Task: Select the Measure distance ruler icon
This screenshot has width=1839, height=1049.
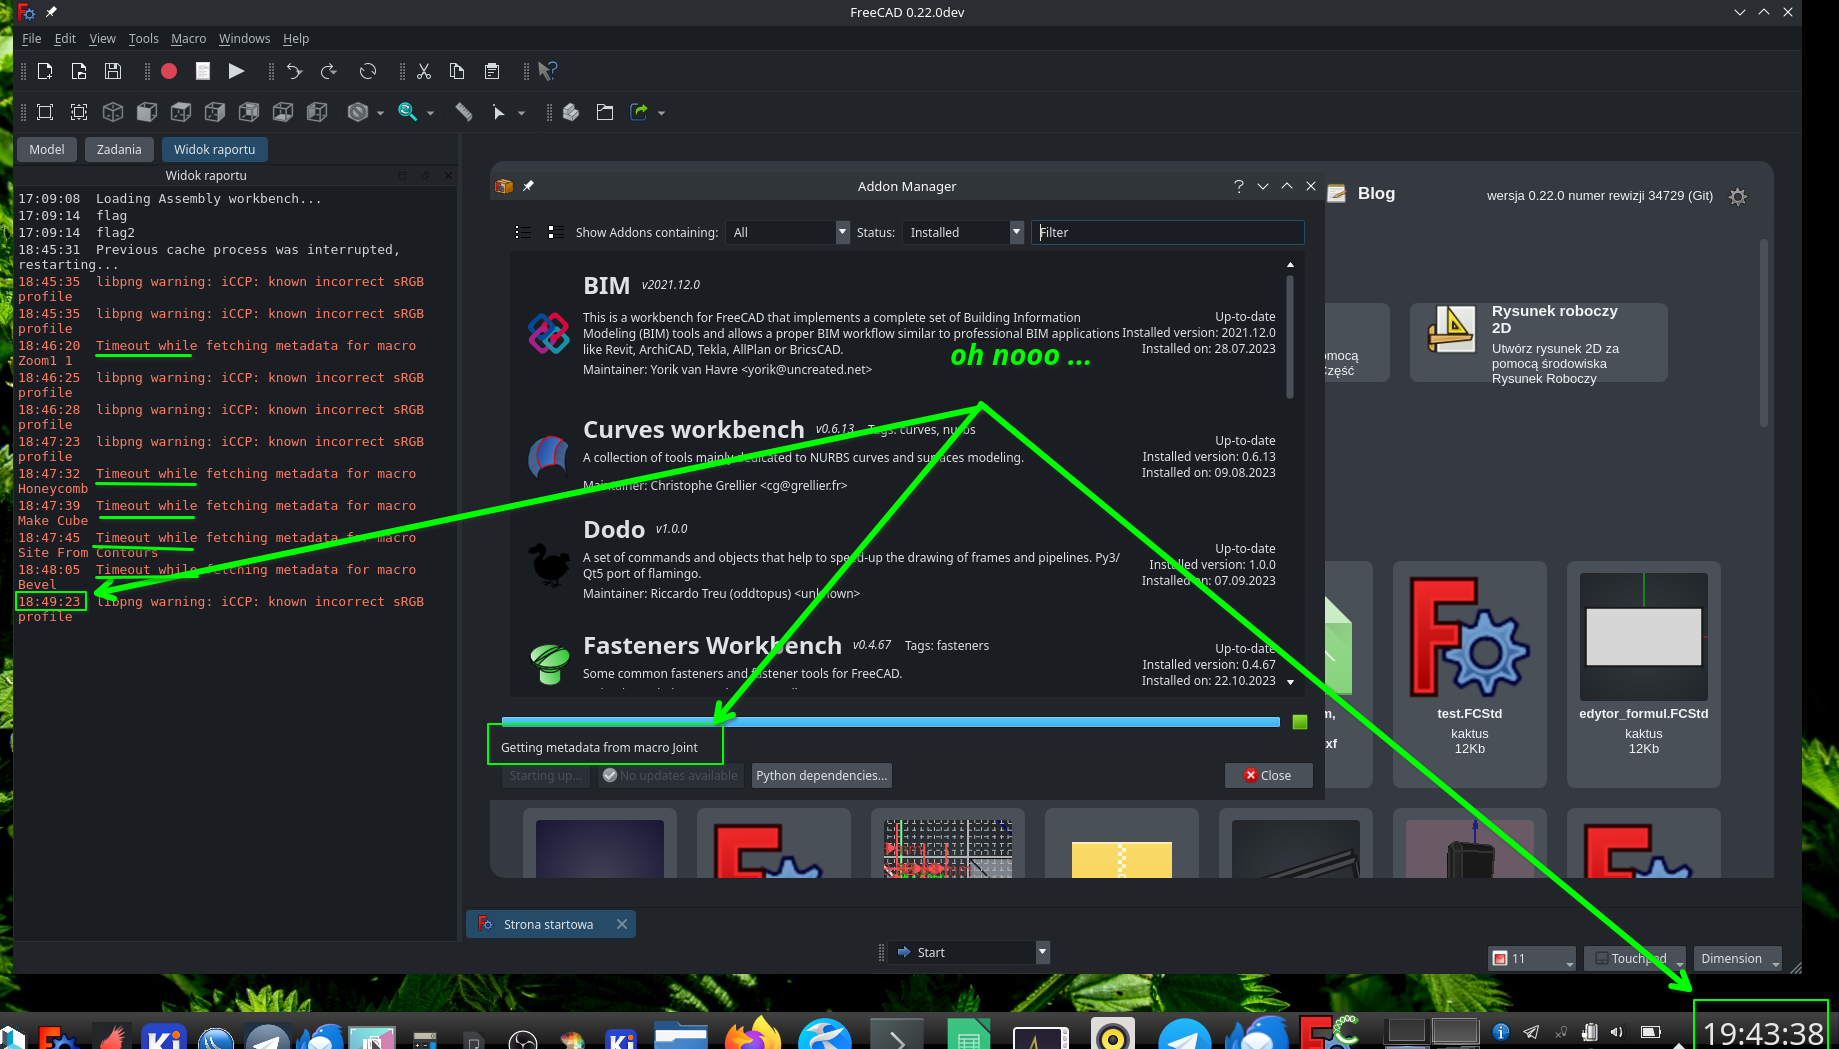Action: [x=463, y=111]
